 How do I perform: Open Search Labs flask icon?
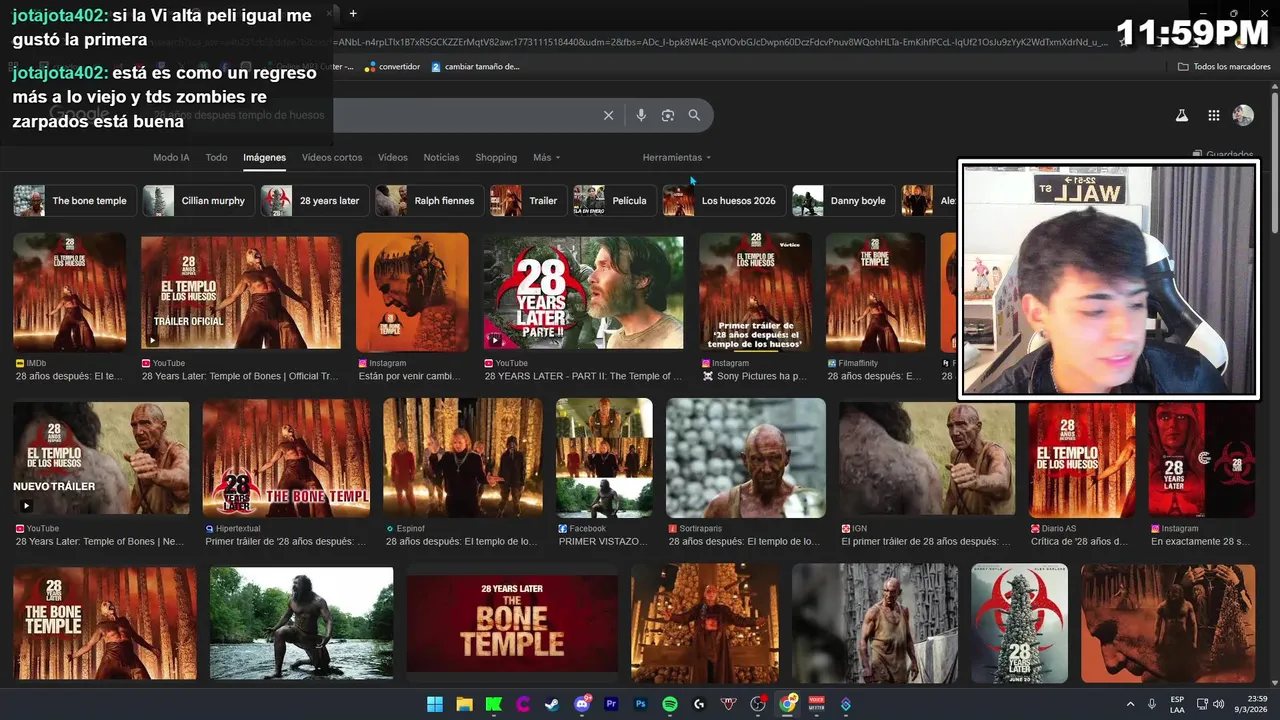(x=1181, y=115)
